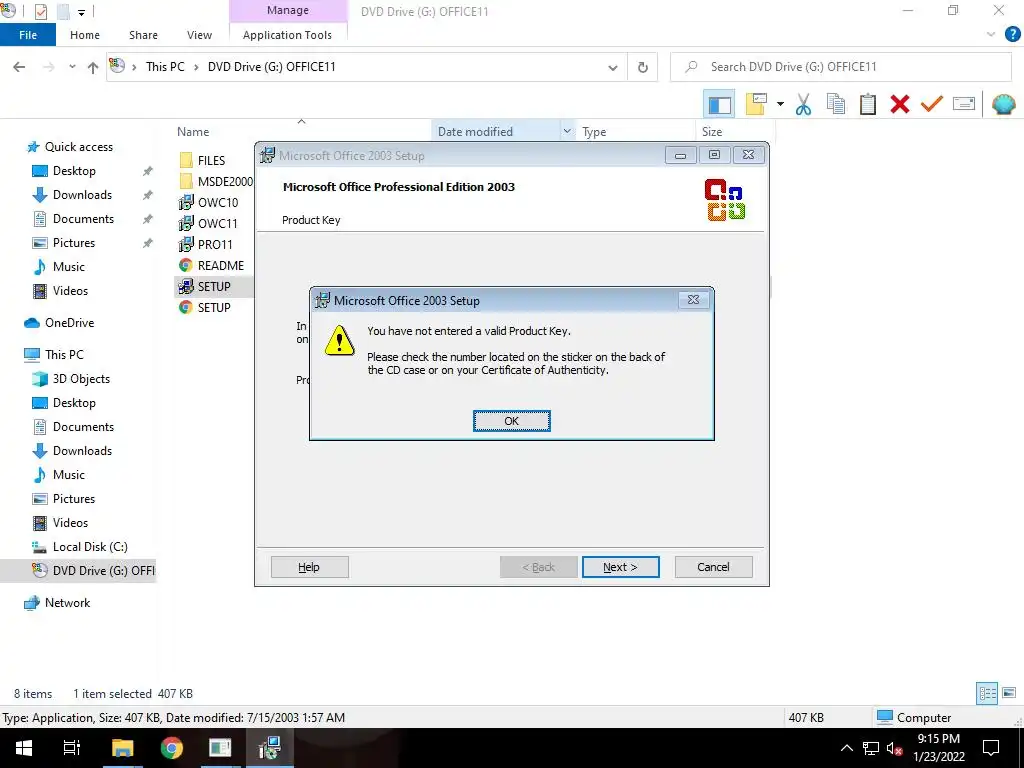The width and height of the screenshot is (1024, 768).
Task: Click the Search DVD Drive field
Action: tap(840, 67)
